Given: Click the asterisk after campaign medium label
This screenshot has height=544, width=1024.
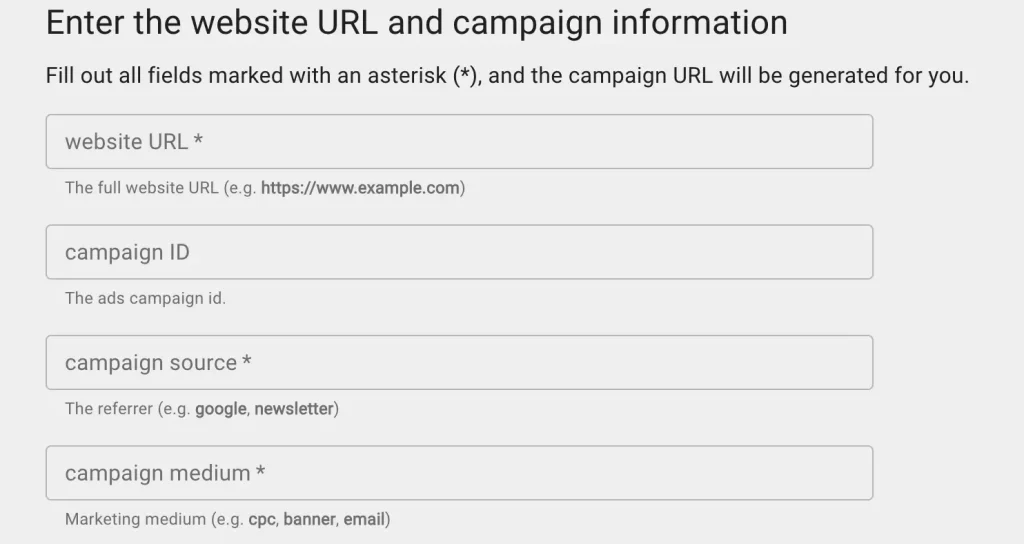Looking at the screenshot, I should click(261, 471).
